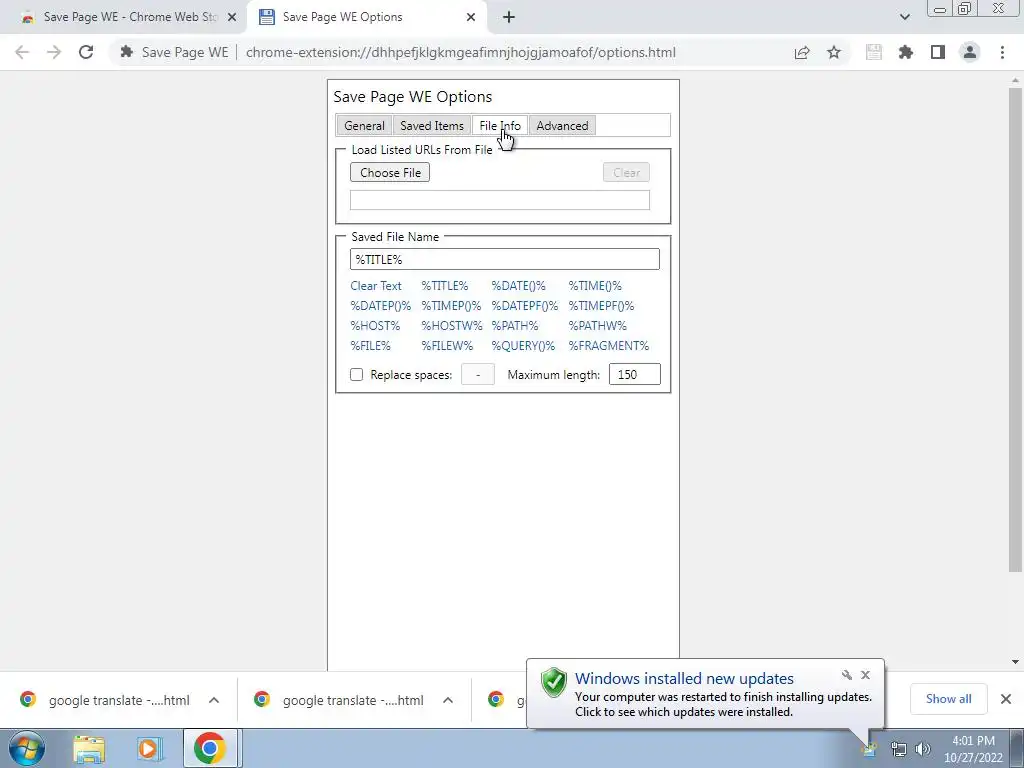Insert the %PATHW% token
This screenshot has width=1024, height=768.
coord(598,325)
